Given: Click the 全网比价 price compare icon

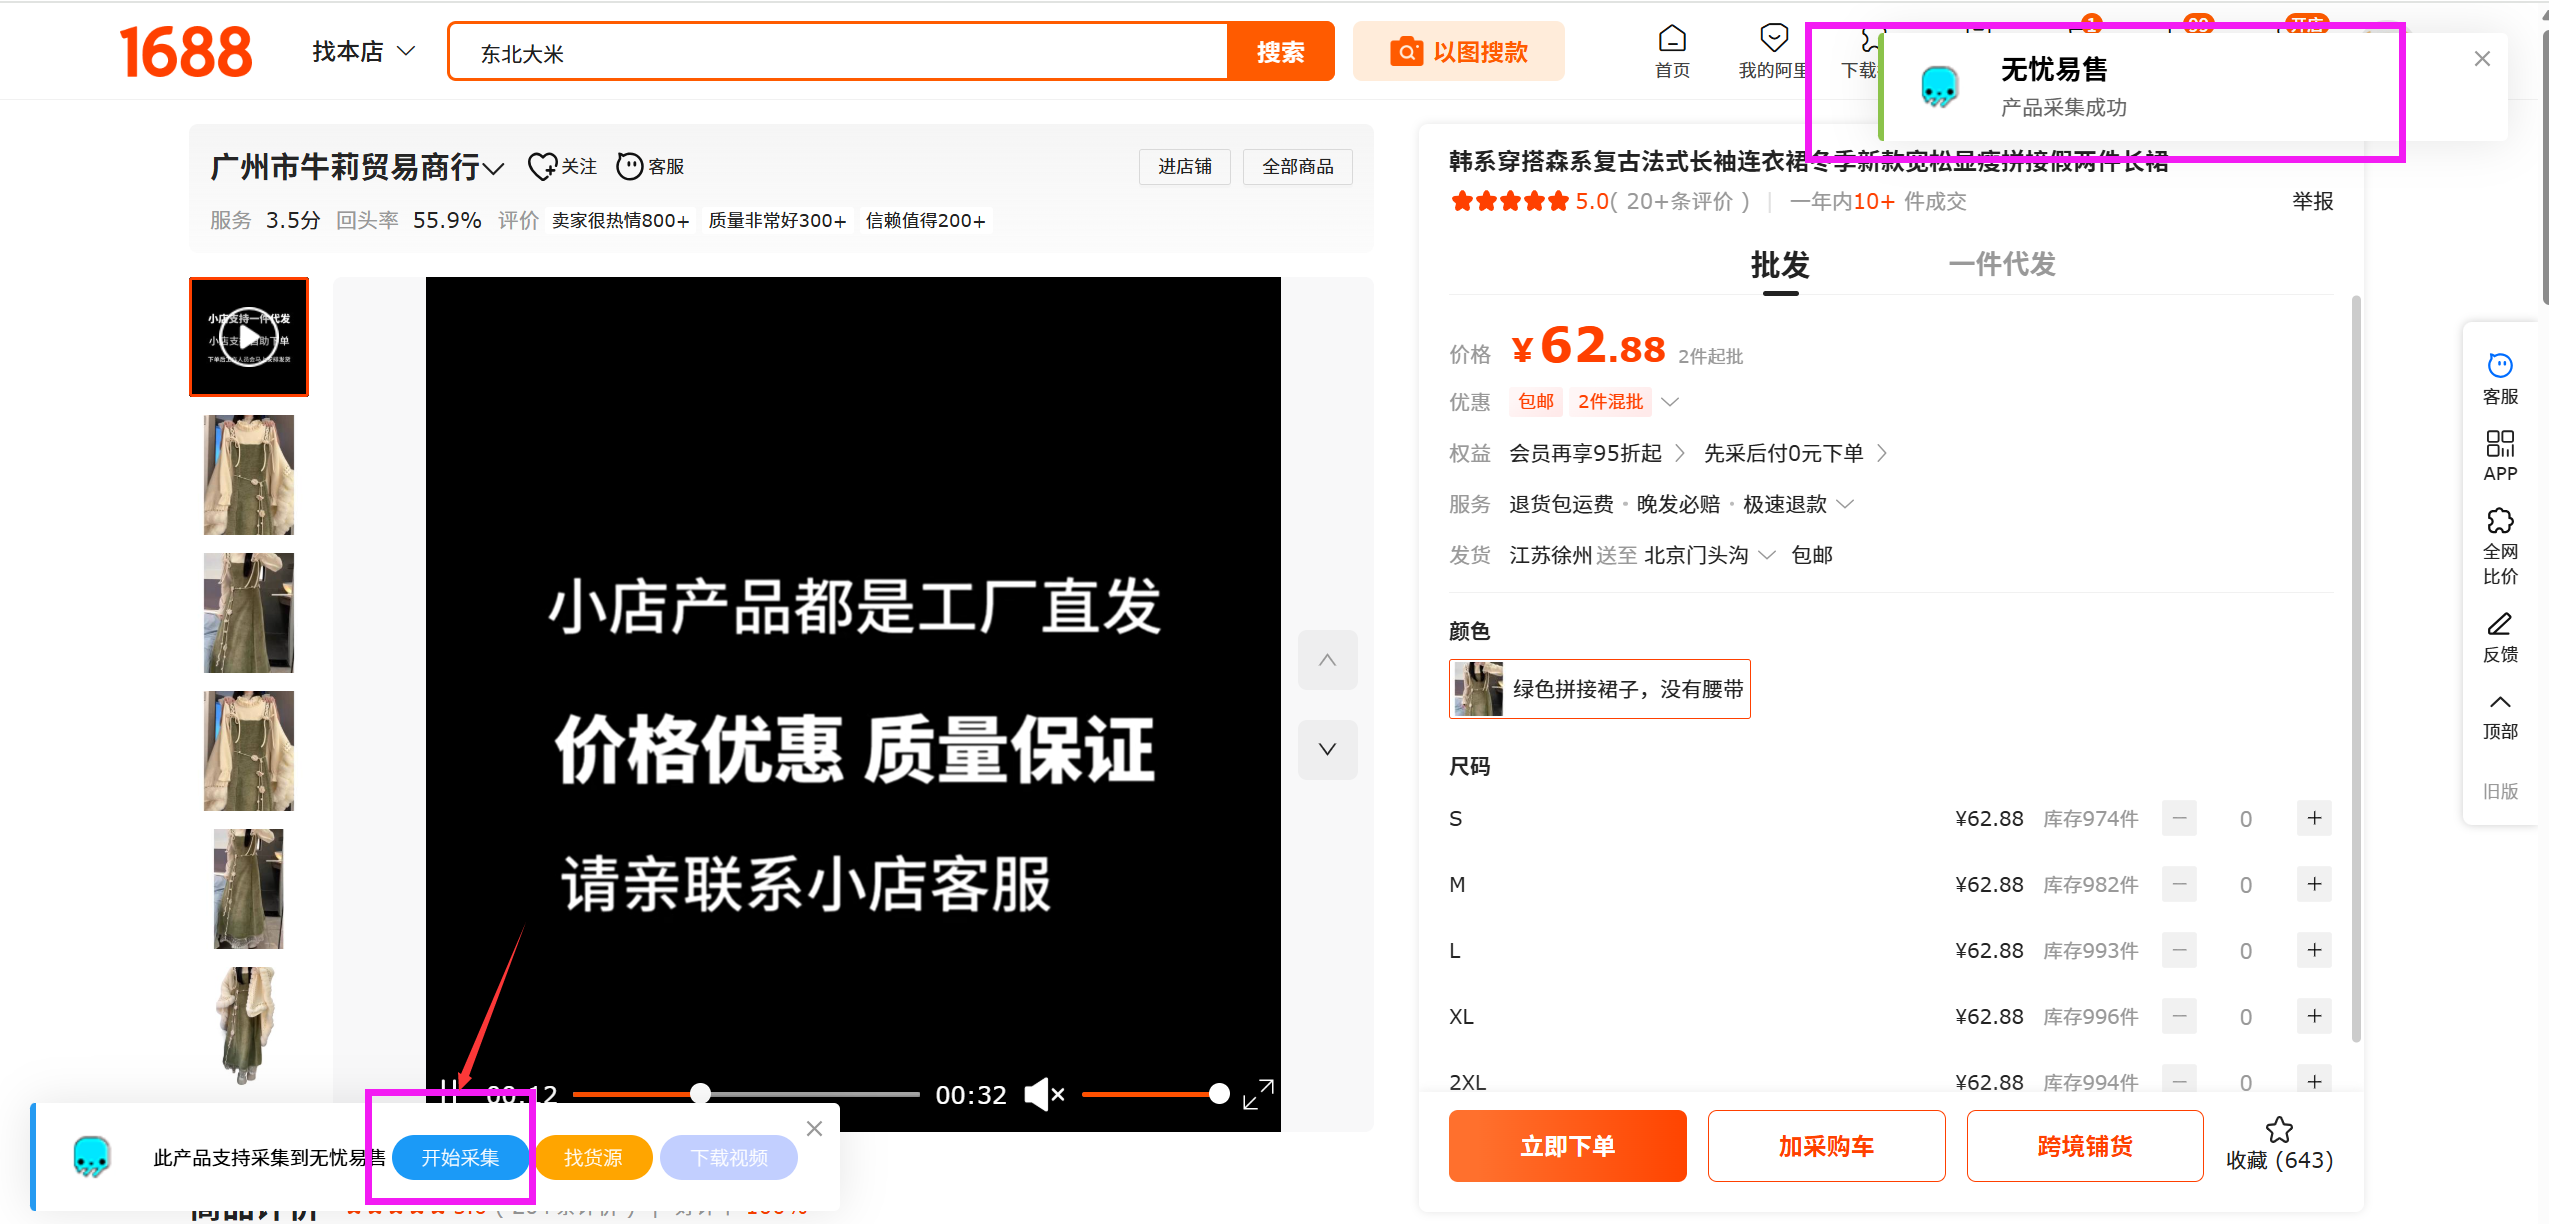Looking at the screenshot, I should coord(2499,522).
